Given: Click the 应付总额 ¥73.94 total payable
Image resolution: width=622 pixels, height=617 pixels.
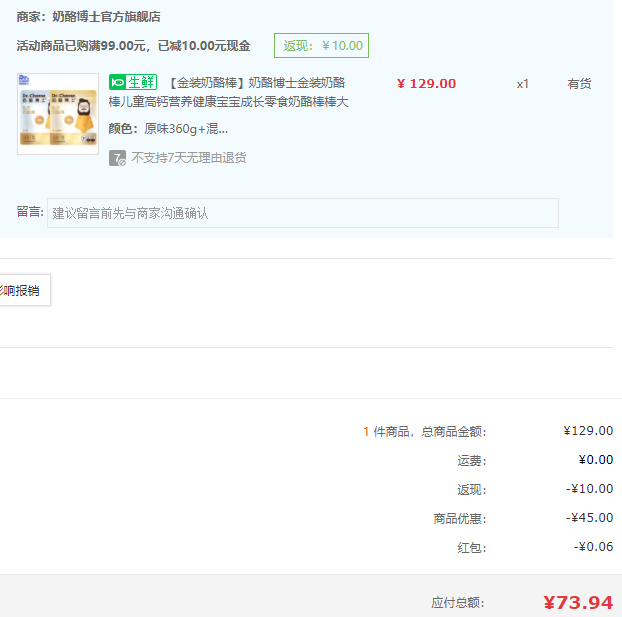Looking at the screenshot, I should [577, 602].
